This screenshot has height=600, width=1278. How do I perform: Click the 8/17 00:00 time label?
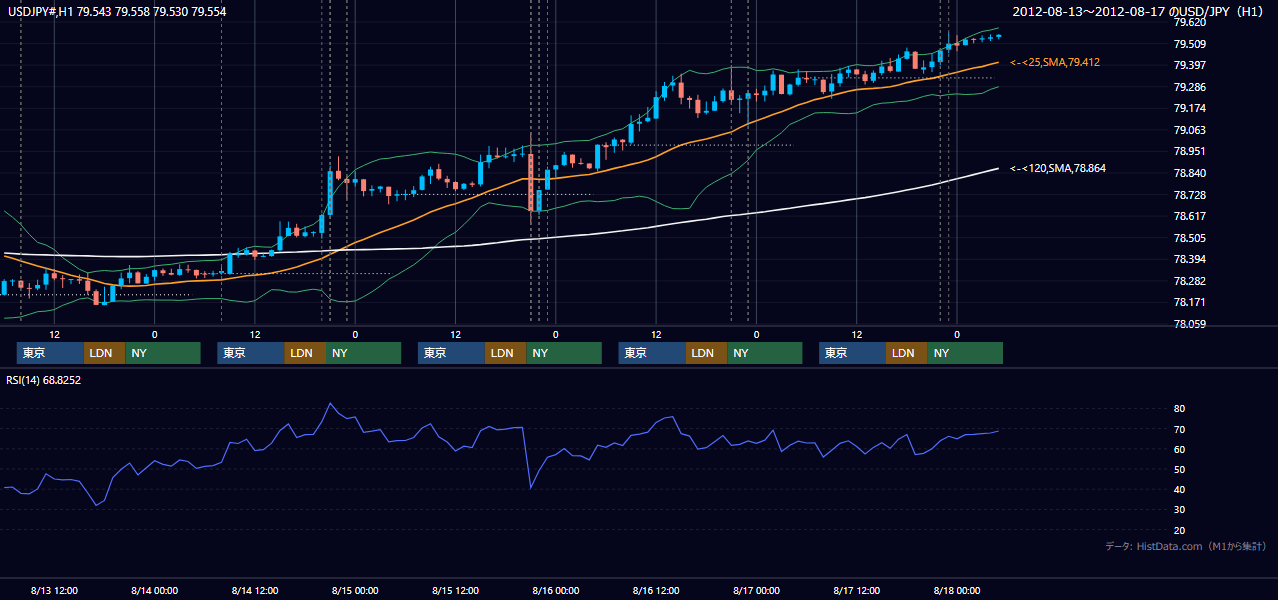[756, 590]
